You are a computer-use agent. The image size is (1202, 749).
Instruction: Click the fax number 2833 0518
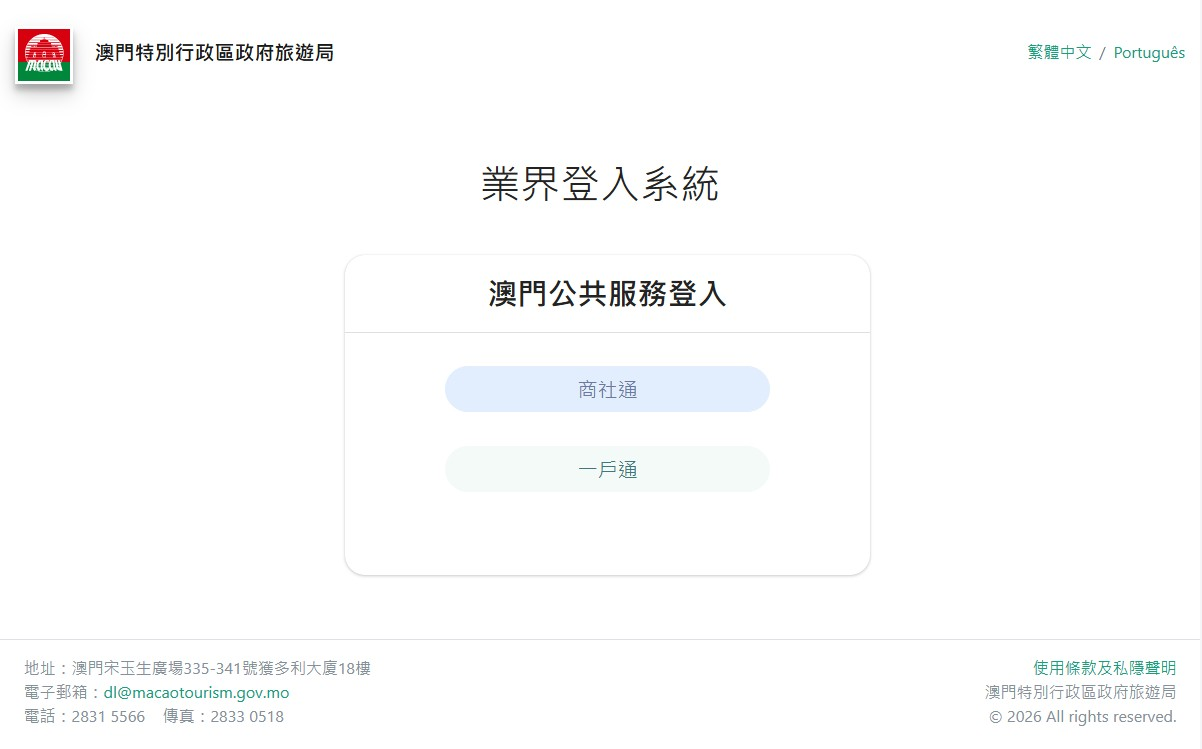(x=246, y=716)
